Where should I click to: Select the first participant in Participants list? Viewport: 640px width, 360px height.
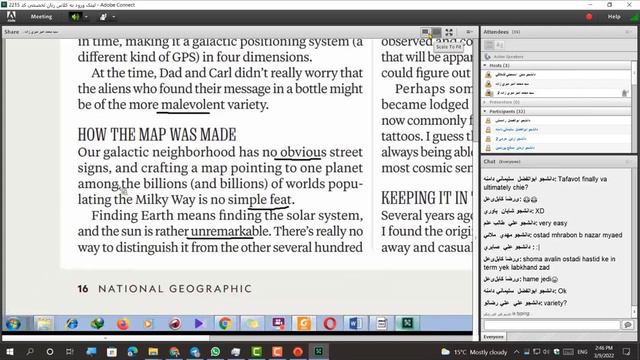tap(556, 120)
